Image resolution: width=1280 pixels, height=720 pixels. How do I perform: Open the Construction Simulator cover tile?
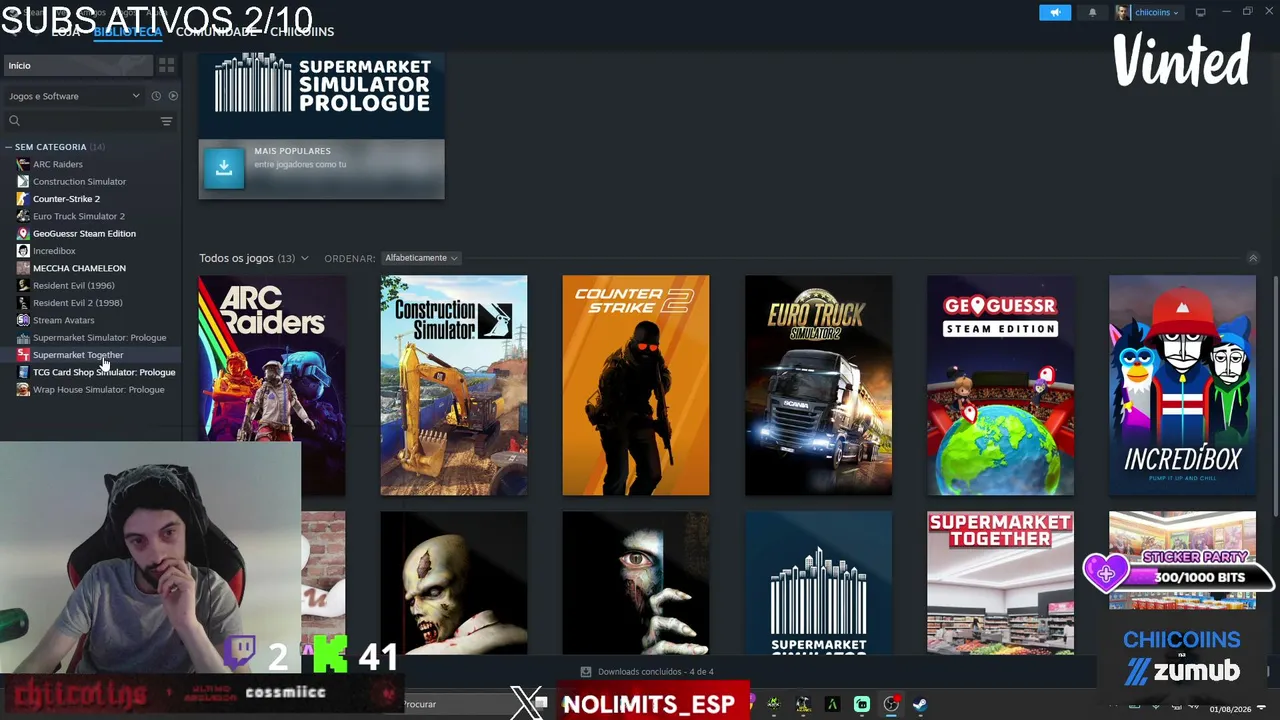[454, 385]
